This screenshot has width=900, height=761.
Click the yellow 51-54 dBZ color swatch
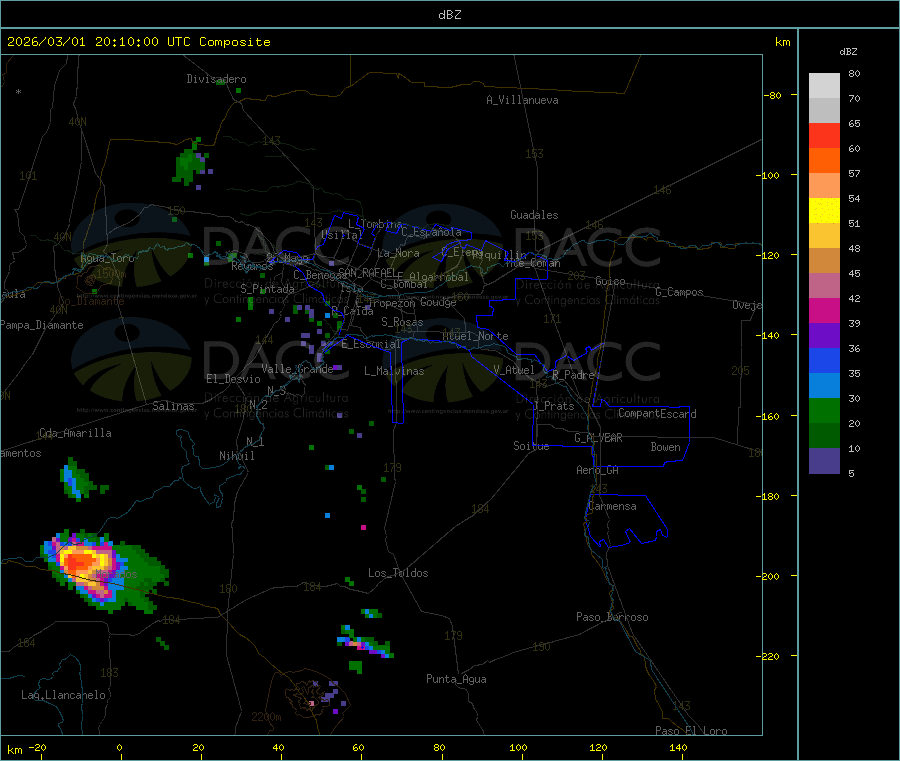pyautogui.click(x=824, y=211)
